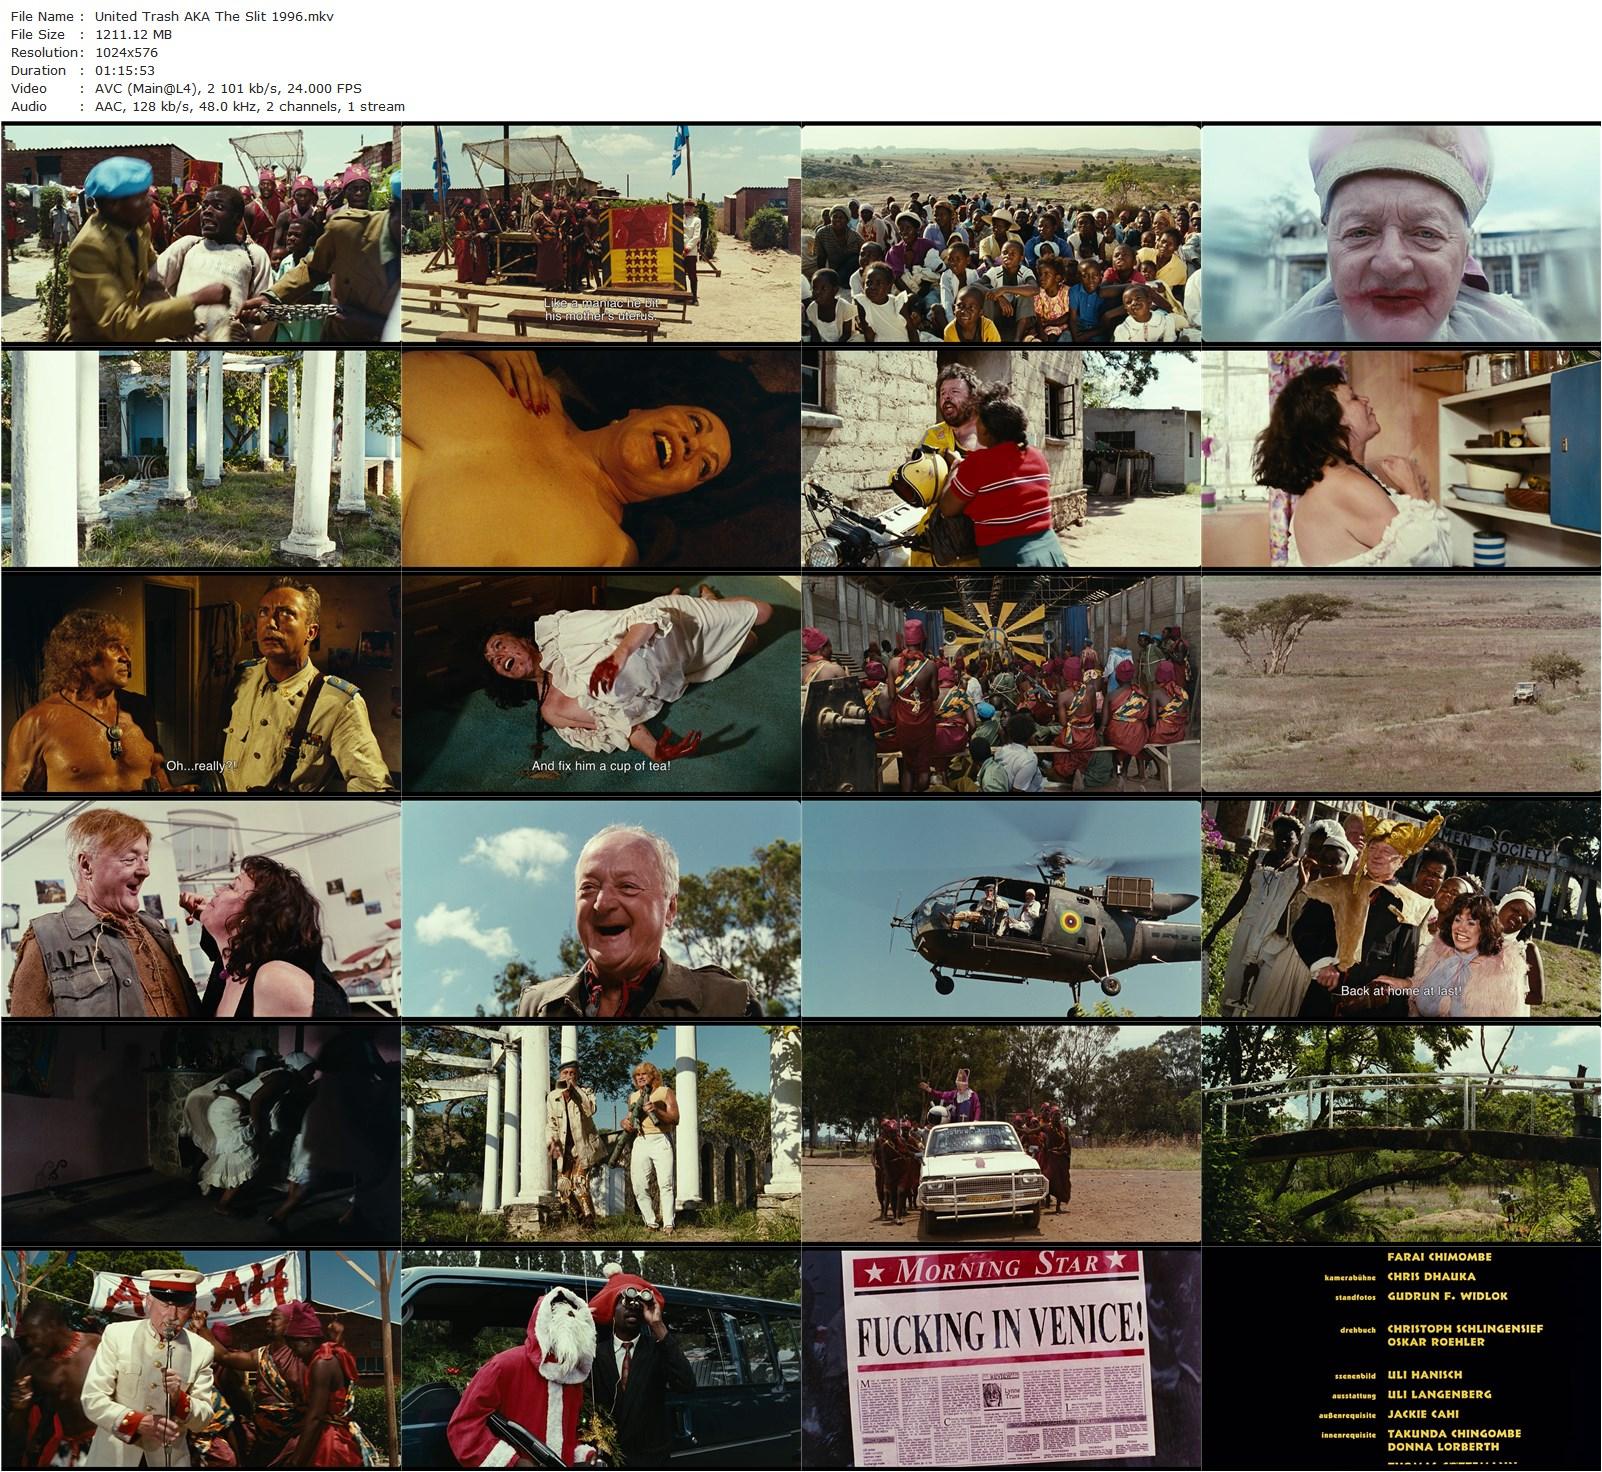Viewport: 1602px width, 1472px height.
Task: Click the kitchen shelves thumbnail
Action: point(1400,458)
